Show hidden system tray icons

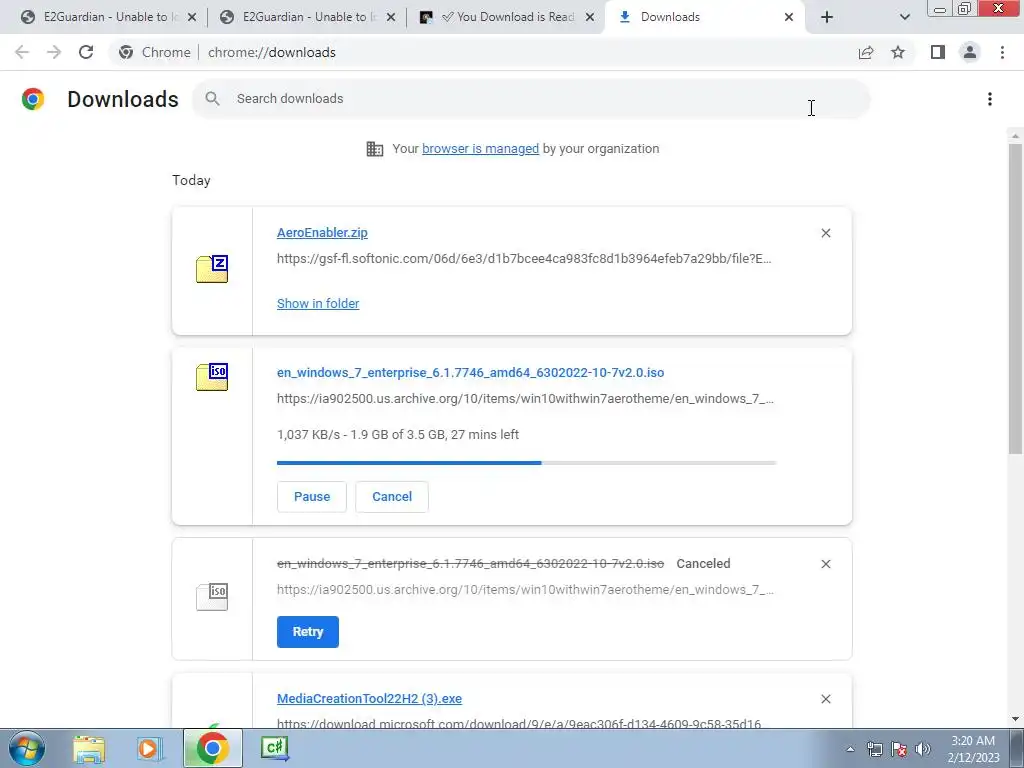click(x=850, y=750)
